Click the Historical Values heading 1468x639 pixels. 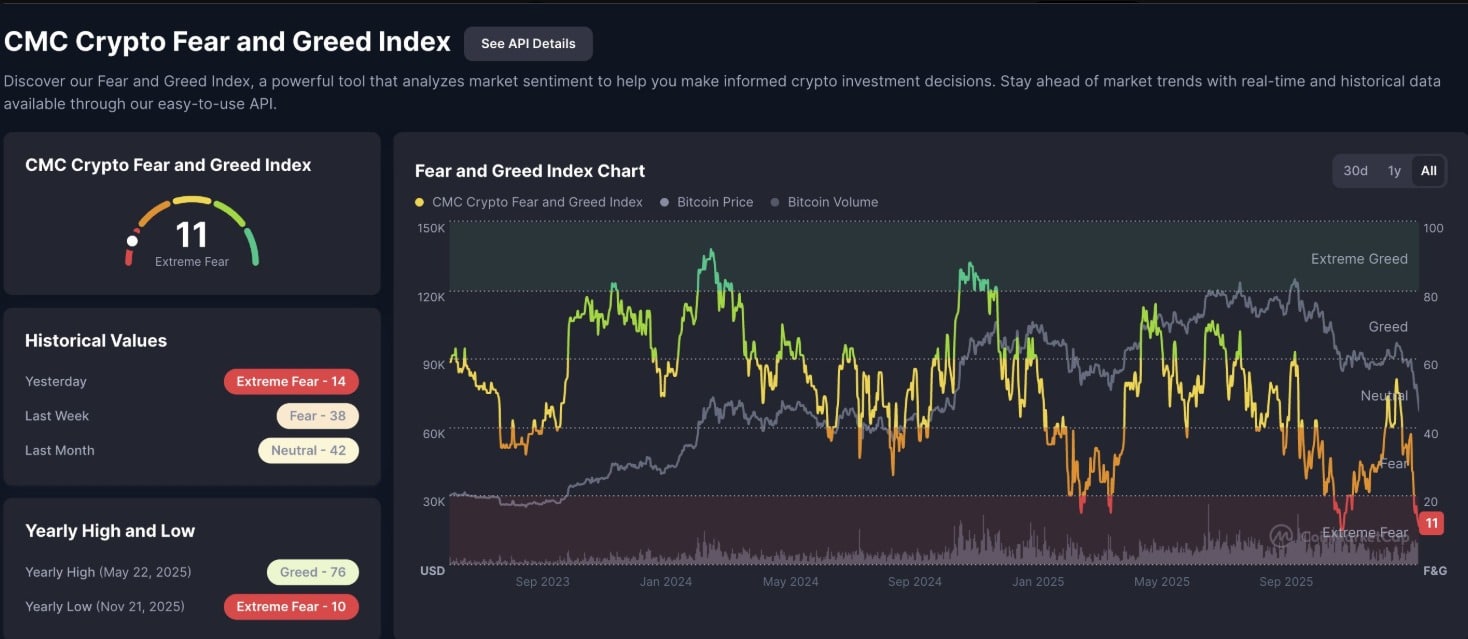coord(96,341)
